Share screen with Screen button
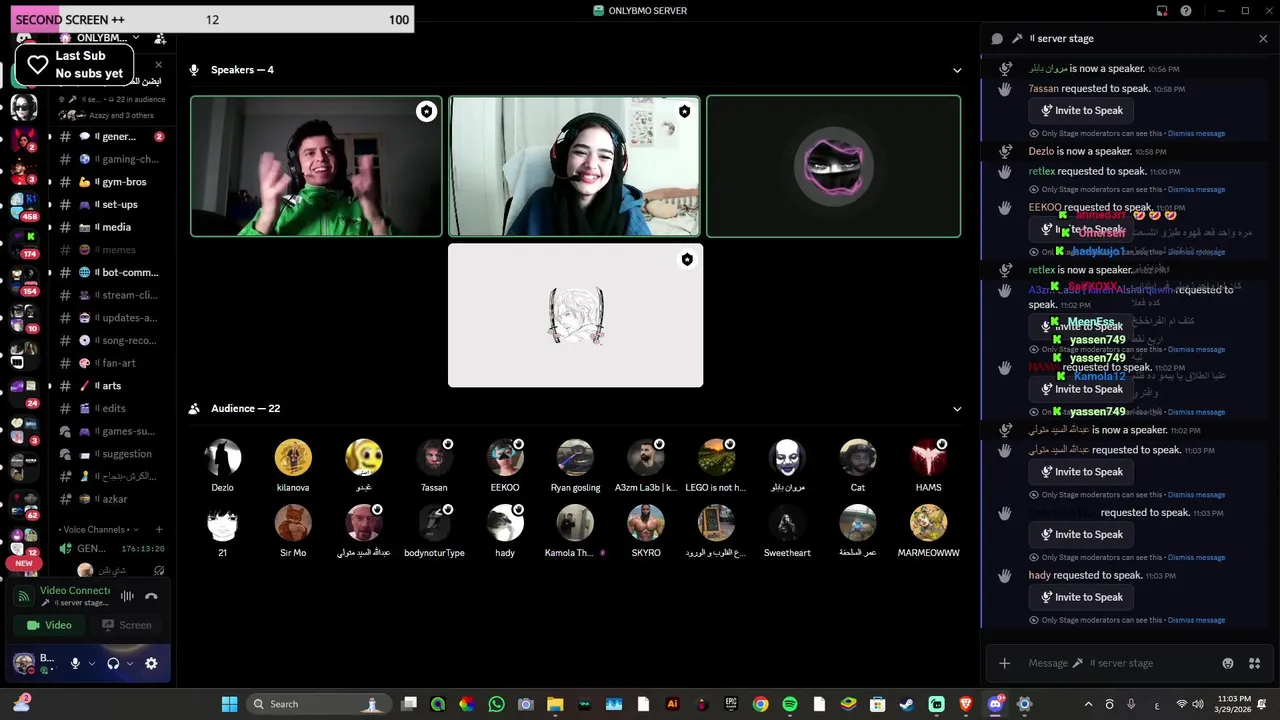The image size is (1280, 720). click(127, 625)
